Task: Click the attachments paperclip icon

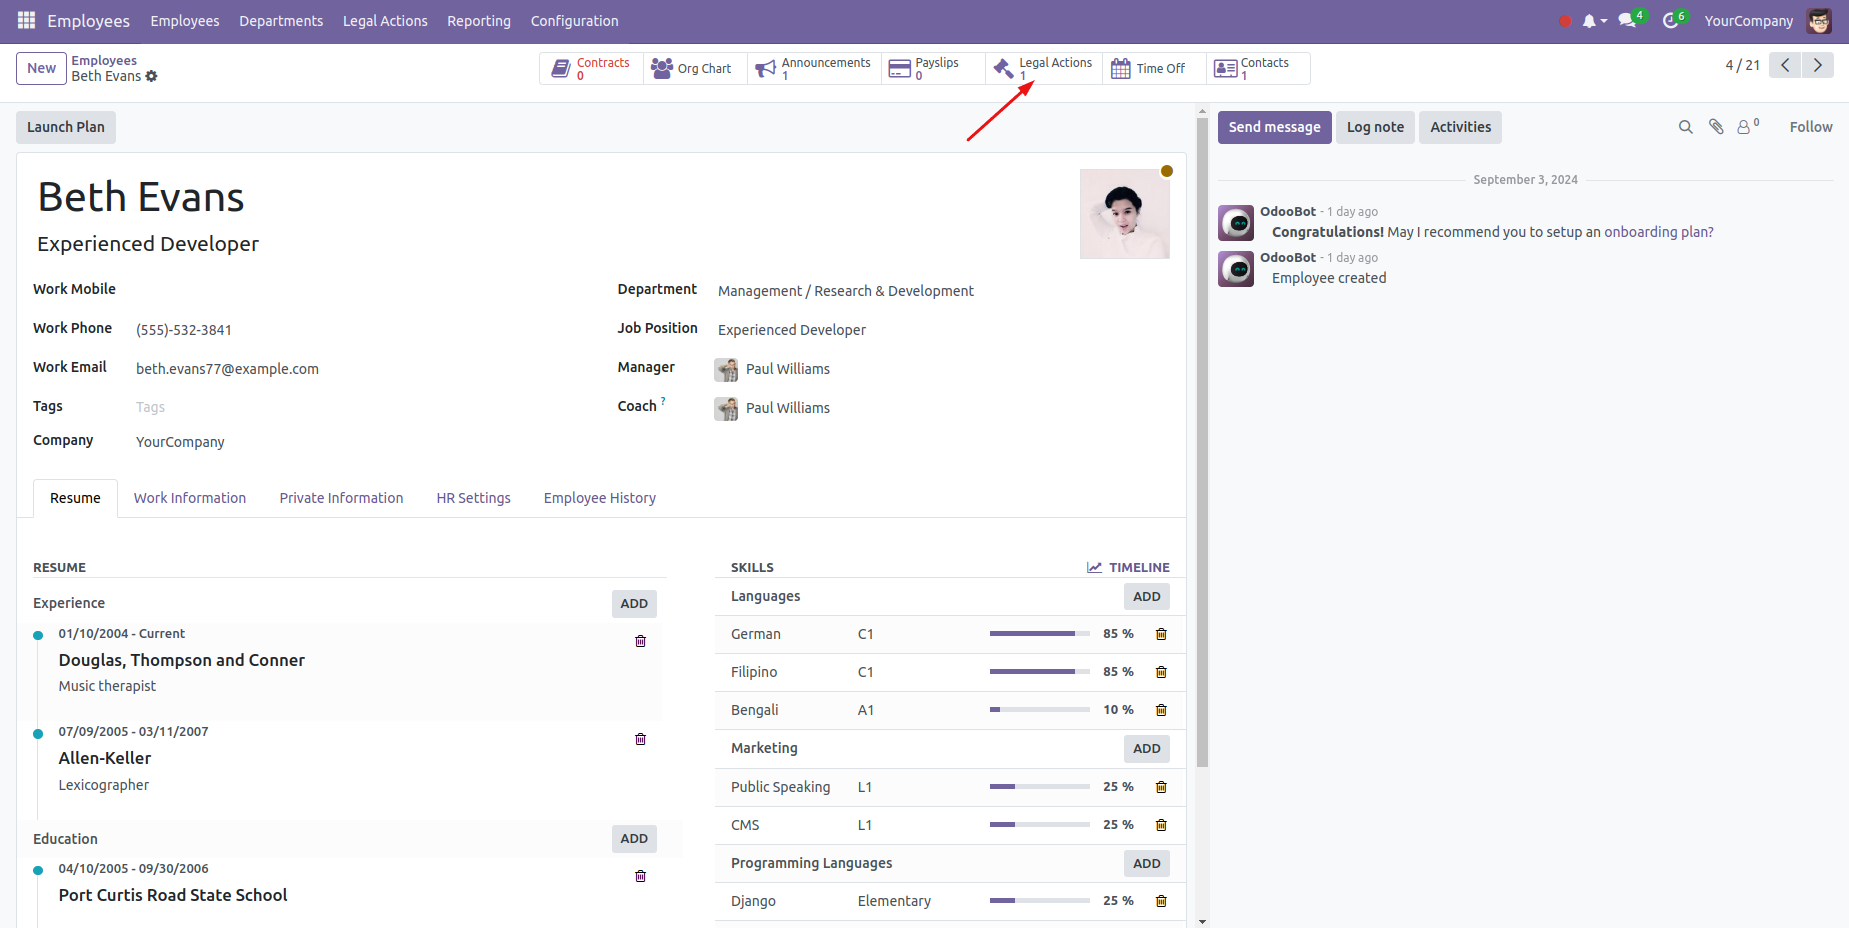Action: [1716, 127]
